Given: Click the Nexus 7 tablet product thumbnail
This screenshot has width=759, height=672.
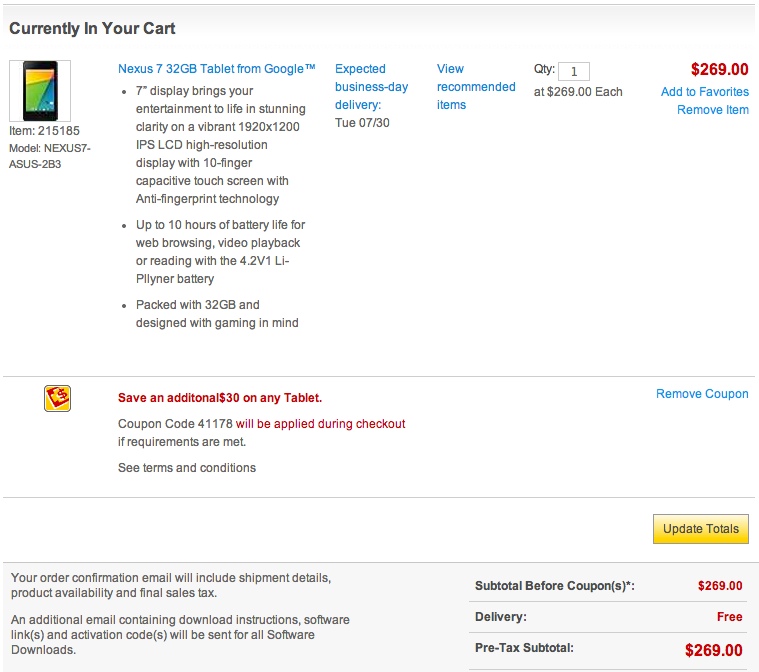Looking at the screenshot, I should 40,91.
